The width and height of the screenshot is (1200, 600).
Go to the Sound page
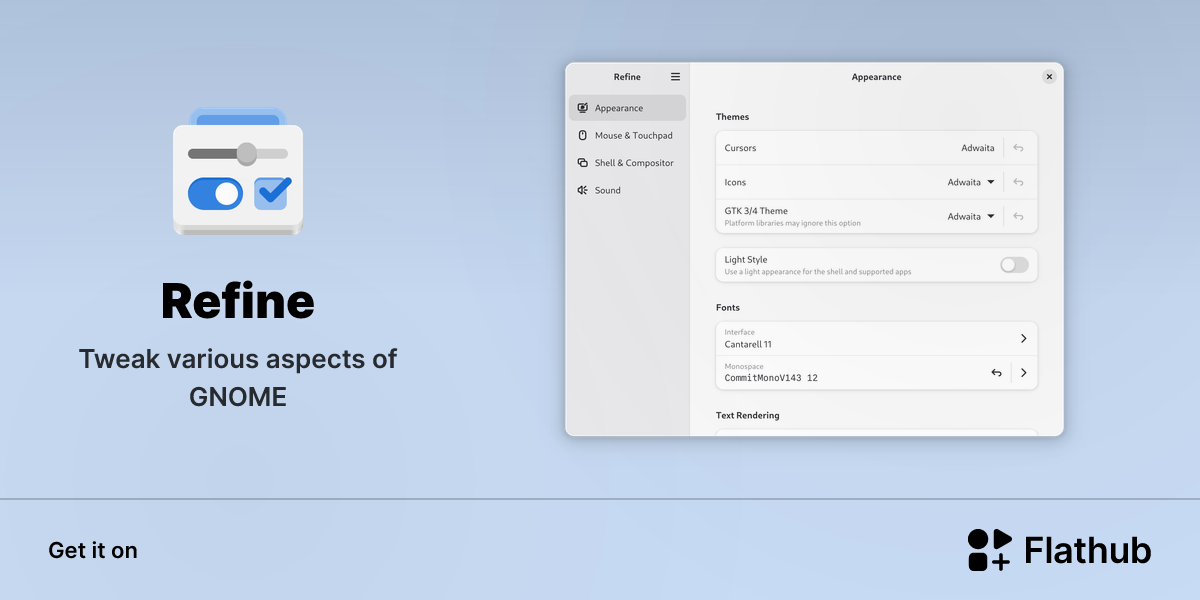pos(627,190)
